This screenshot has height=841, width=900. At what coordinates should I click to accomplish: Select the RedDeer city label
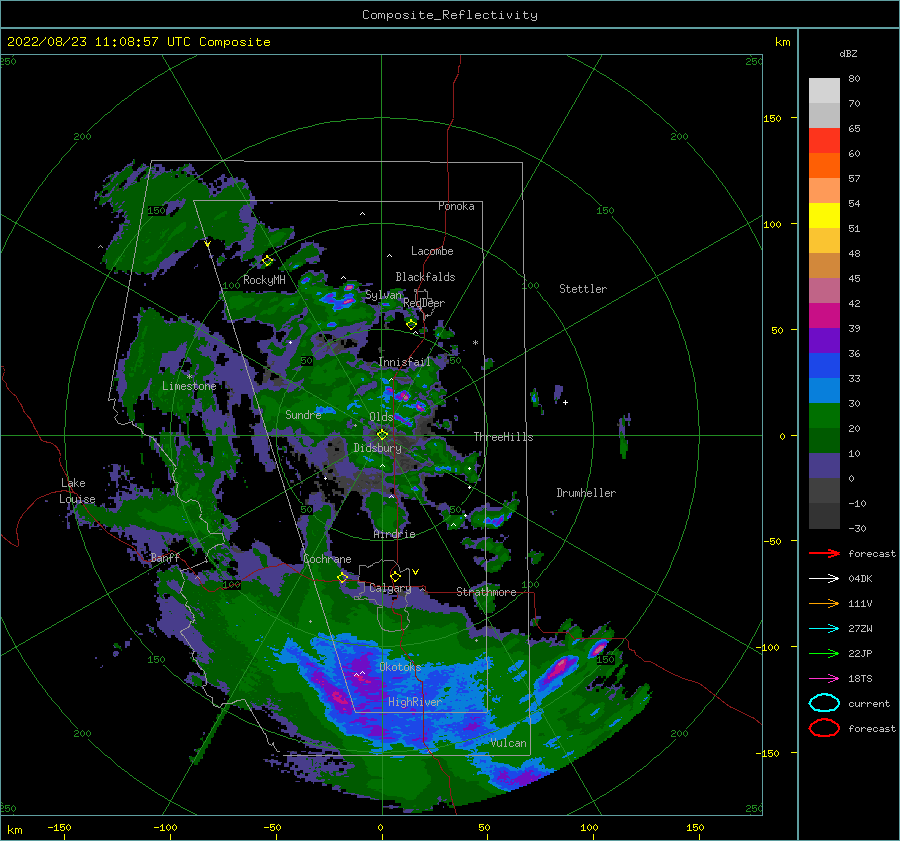click(x=424, y=303)
